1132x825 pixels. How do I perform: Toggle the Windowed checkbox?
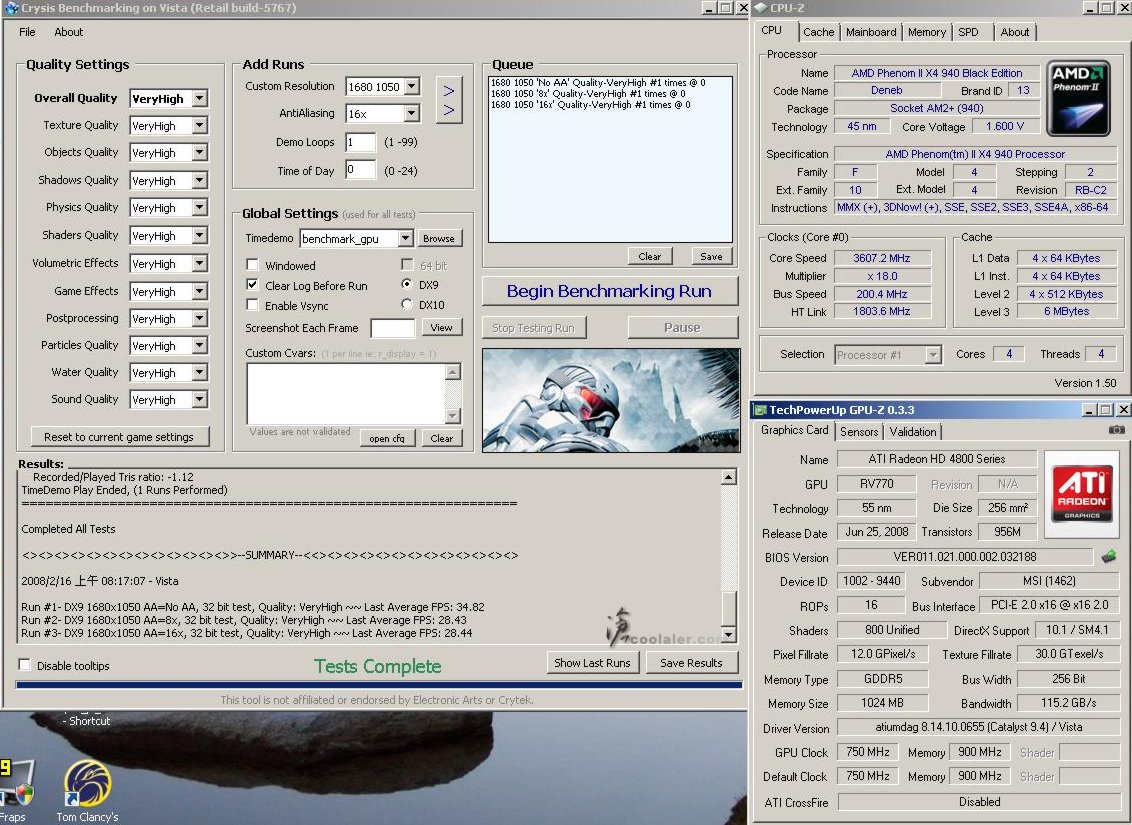252,265
